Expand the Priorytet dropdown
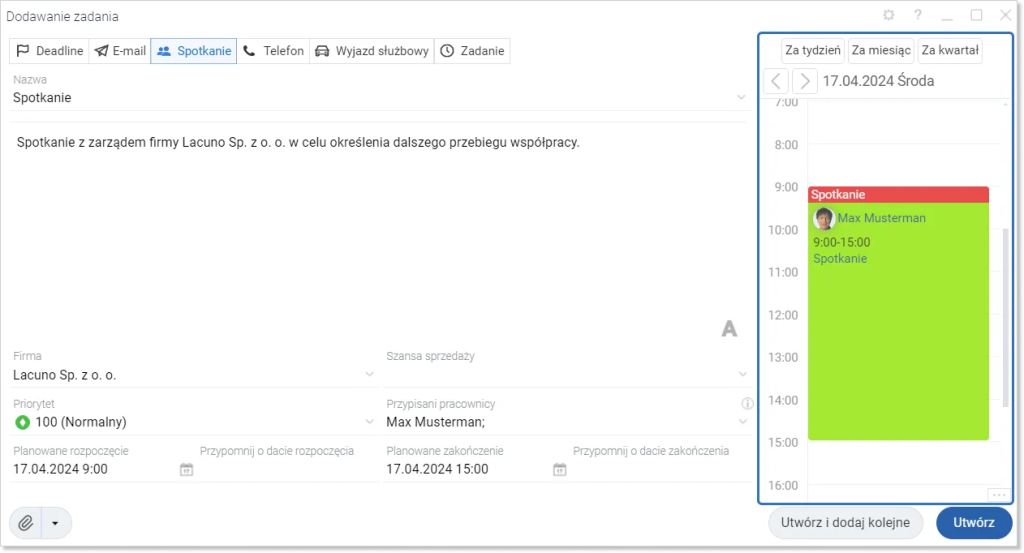Image resolution: width=1024 pixels, height=553 pixels. (370, 422)
